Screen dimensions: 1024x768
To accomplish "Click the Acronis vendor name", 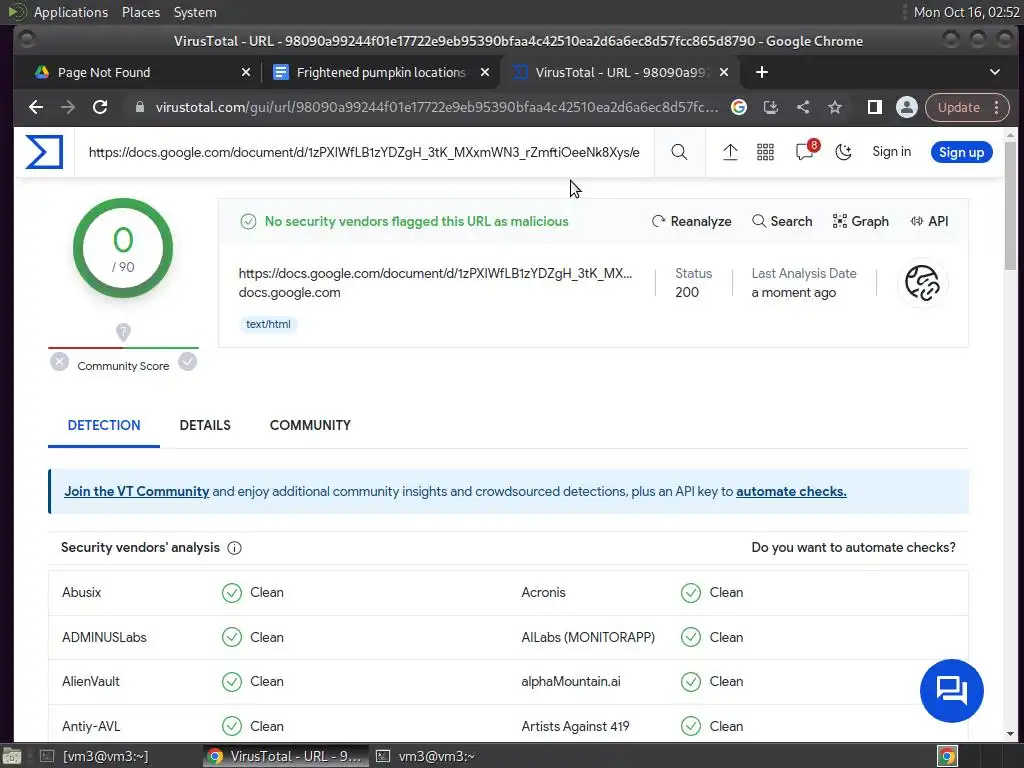I will 543,592.
